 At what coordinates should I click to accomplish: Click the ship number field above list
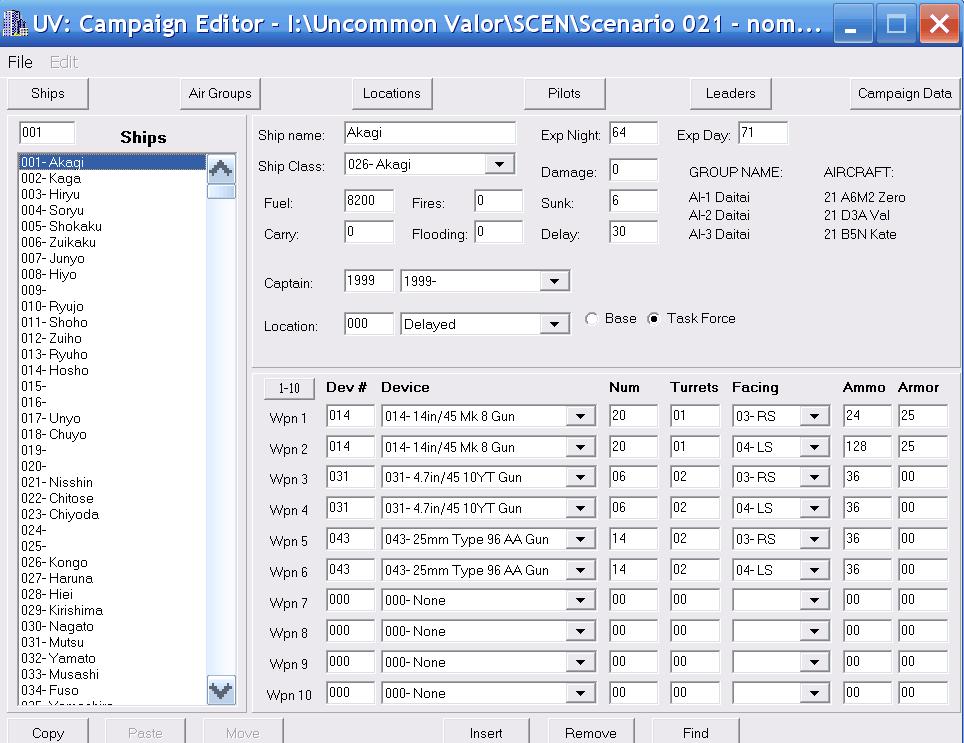coord(47,133)
